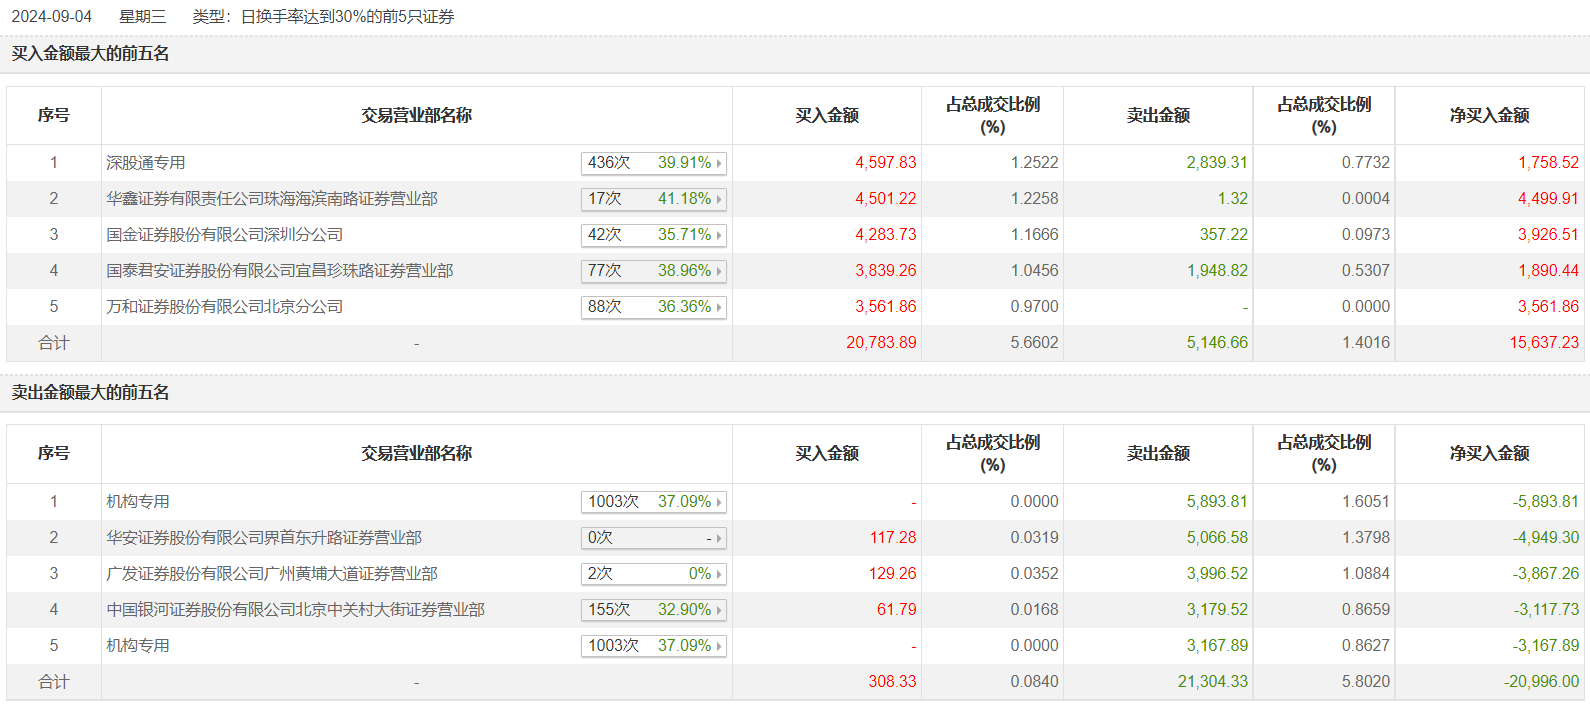Open the 0次 stats box for 华安证券
This screenshot has height=705, width=1590.
point(653,538)
